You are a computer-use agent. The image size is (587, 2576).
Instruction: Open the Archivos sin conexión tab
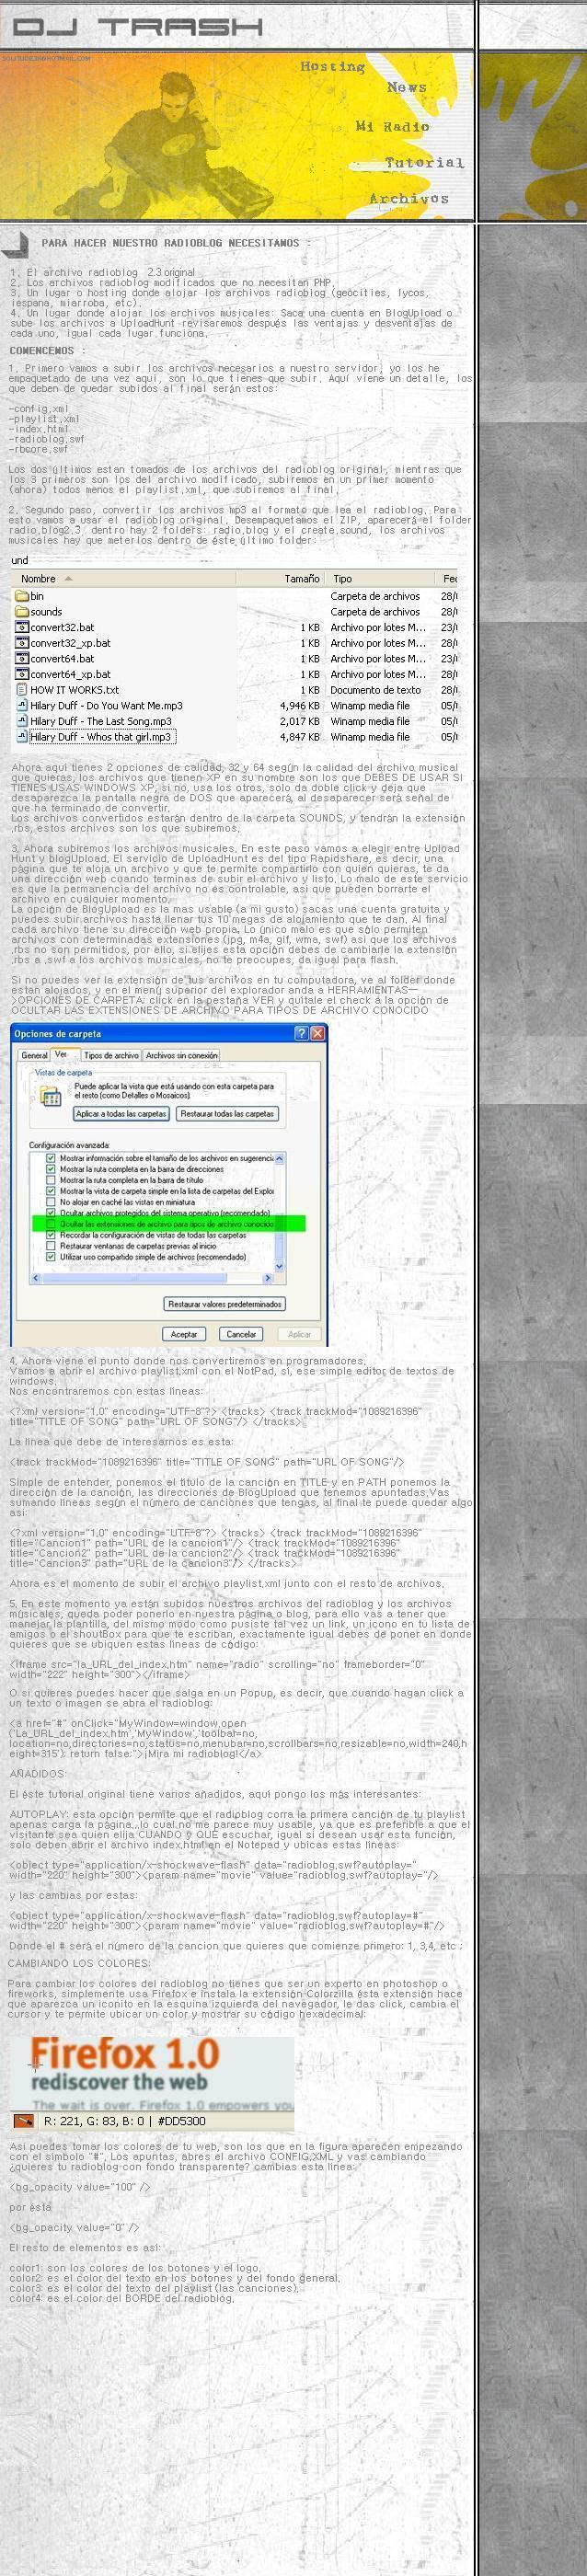coord(181,1056)
